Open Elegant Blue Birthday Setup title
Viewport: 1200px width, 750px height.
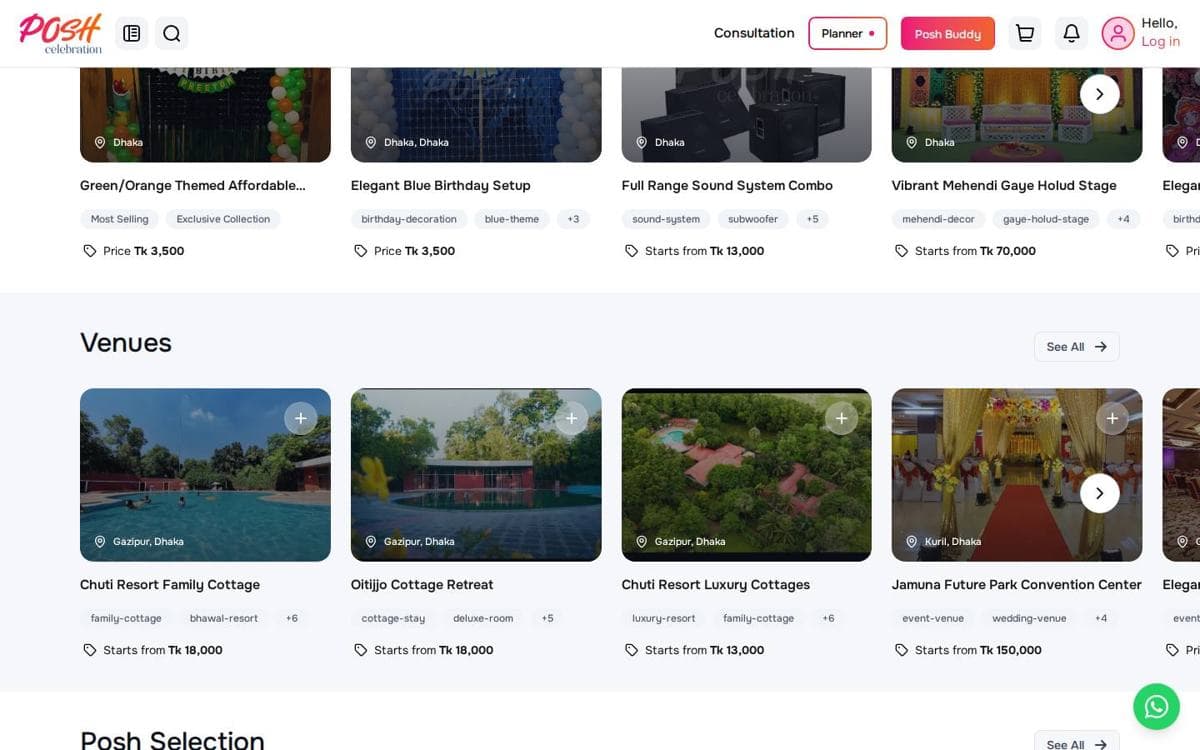coord(441,186)
